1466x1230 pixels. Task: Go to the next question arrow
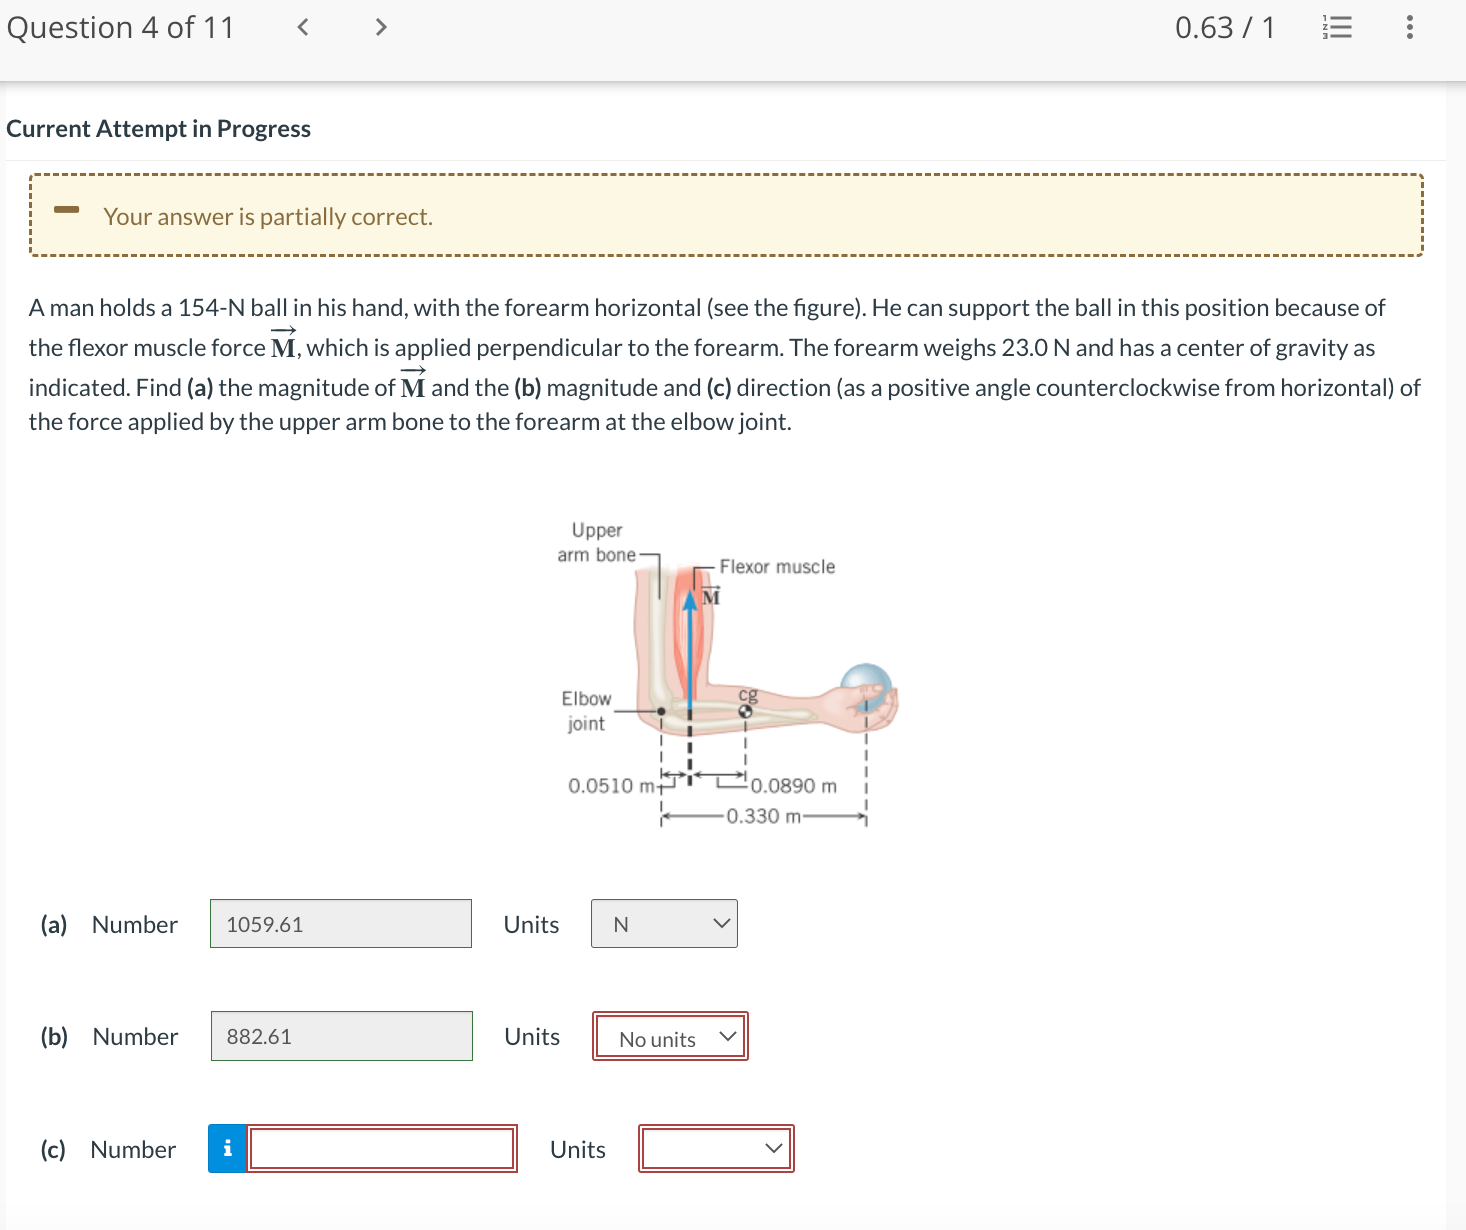(380, 28)
